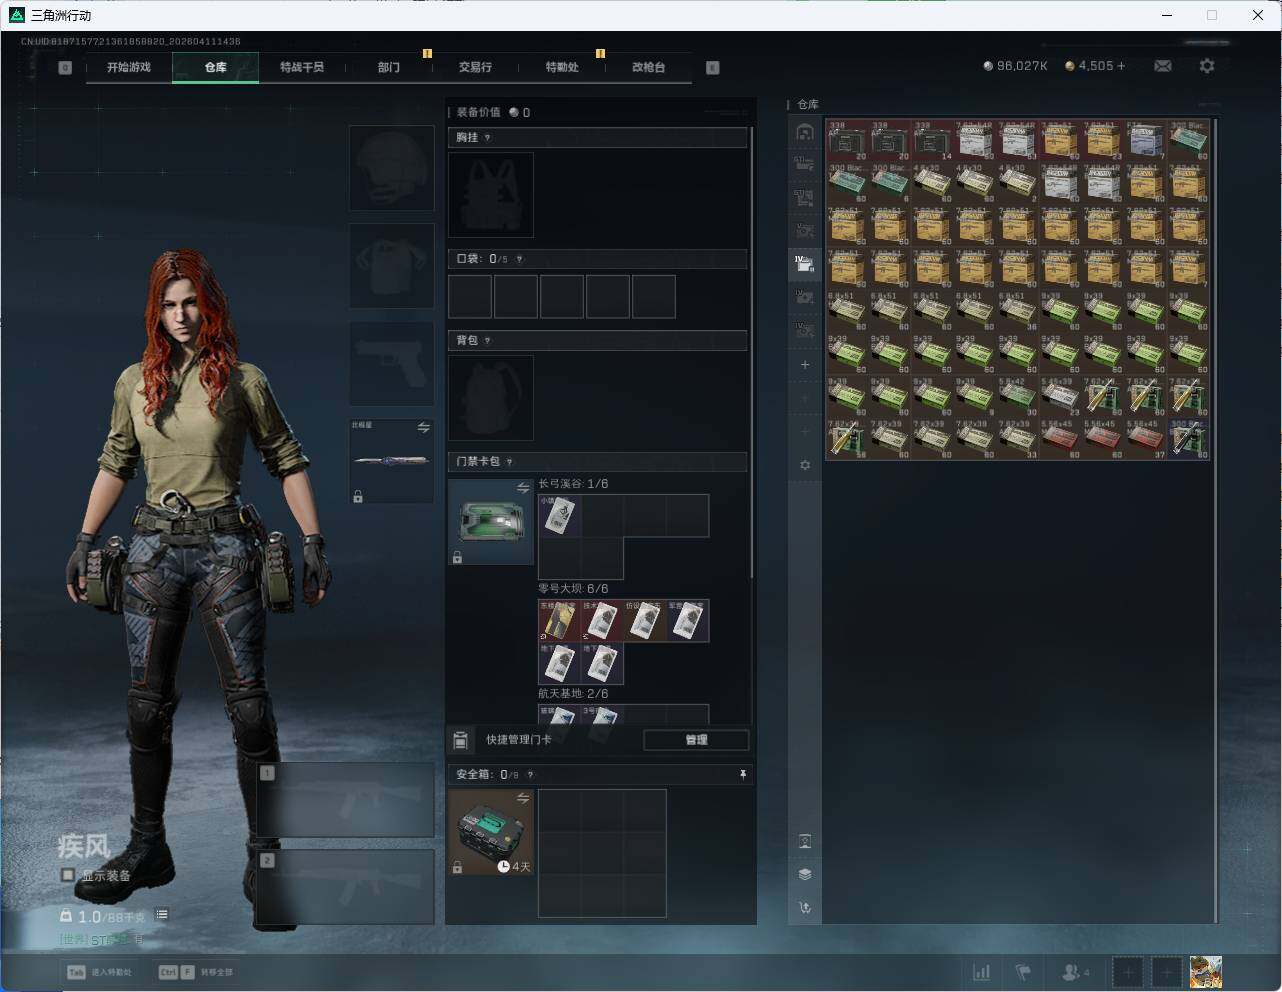Select first 零号大坝 key card
The width and height of the screenshot is (1282, 992).
tap(560, 621)
